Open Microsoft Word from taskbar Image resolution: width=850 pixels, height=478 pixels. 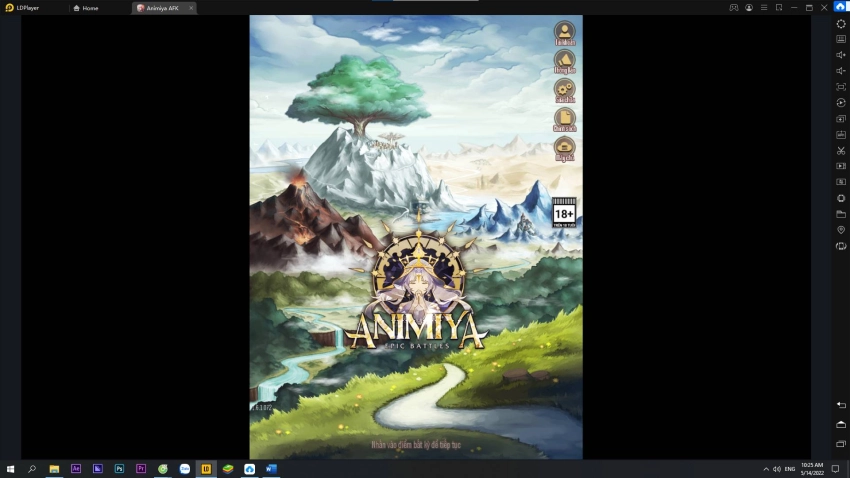coord(272,469)
